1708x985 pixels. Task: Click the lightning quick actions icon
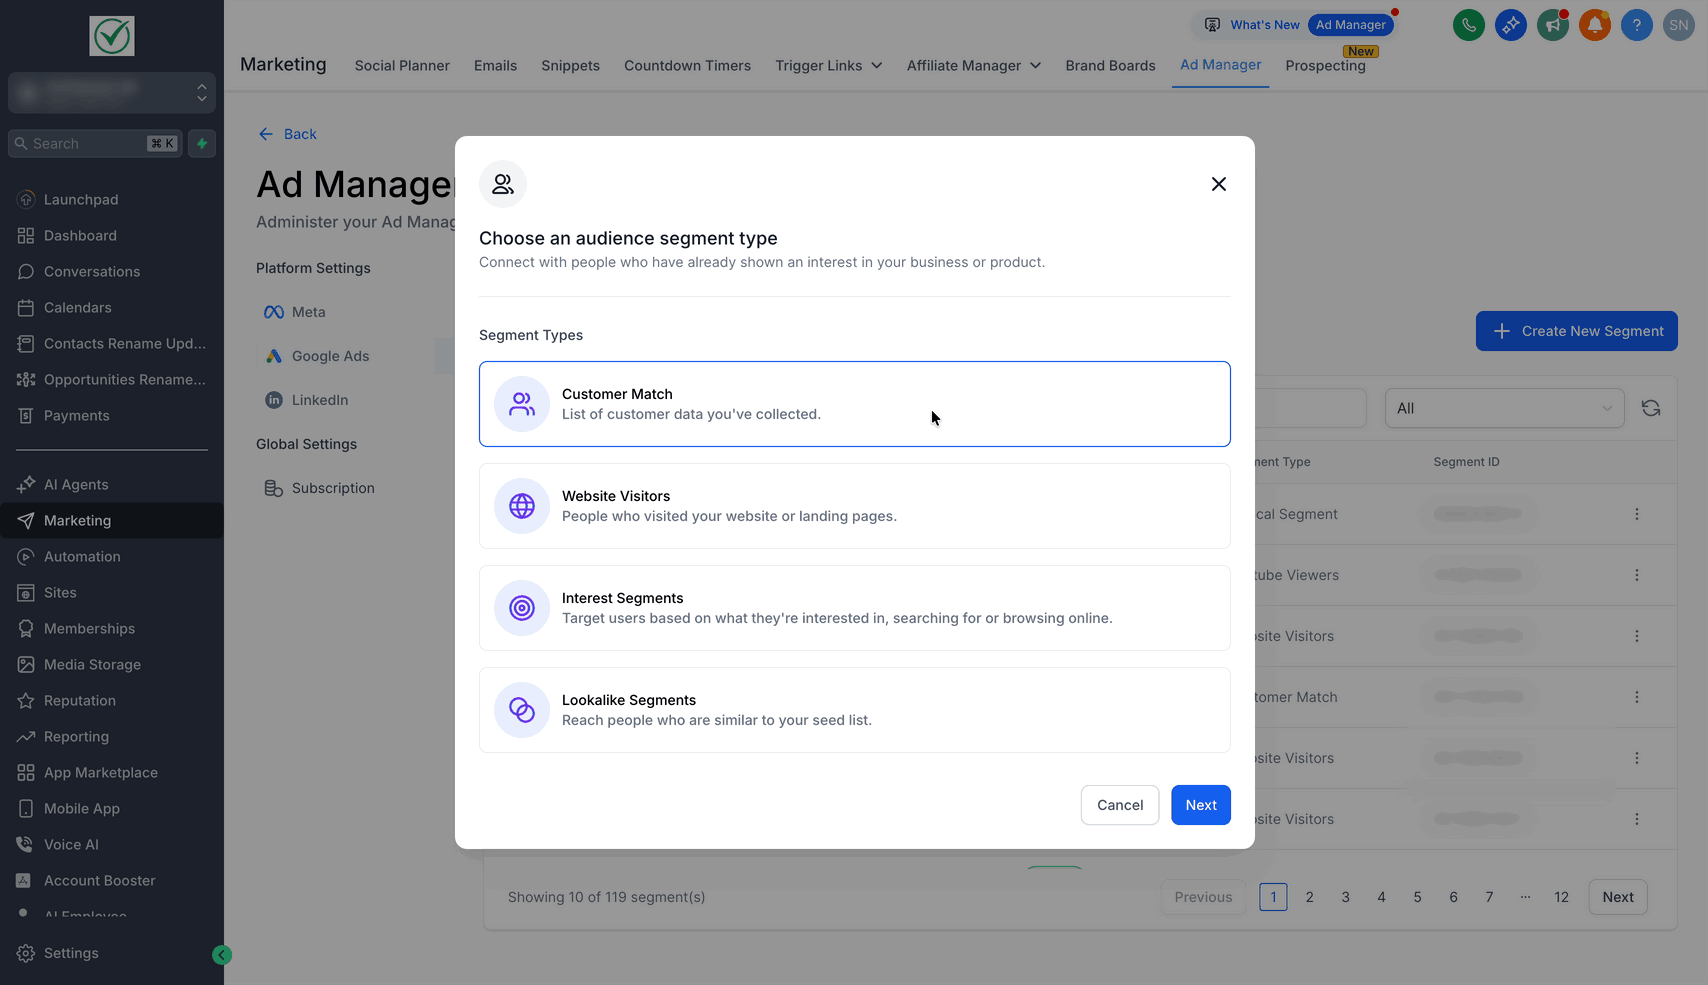pyautogui.click(x=202, y=144)
